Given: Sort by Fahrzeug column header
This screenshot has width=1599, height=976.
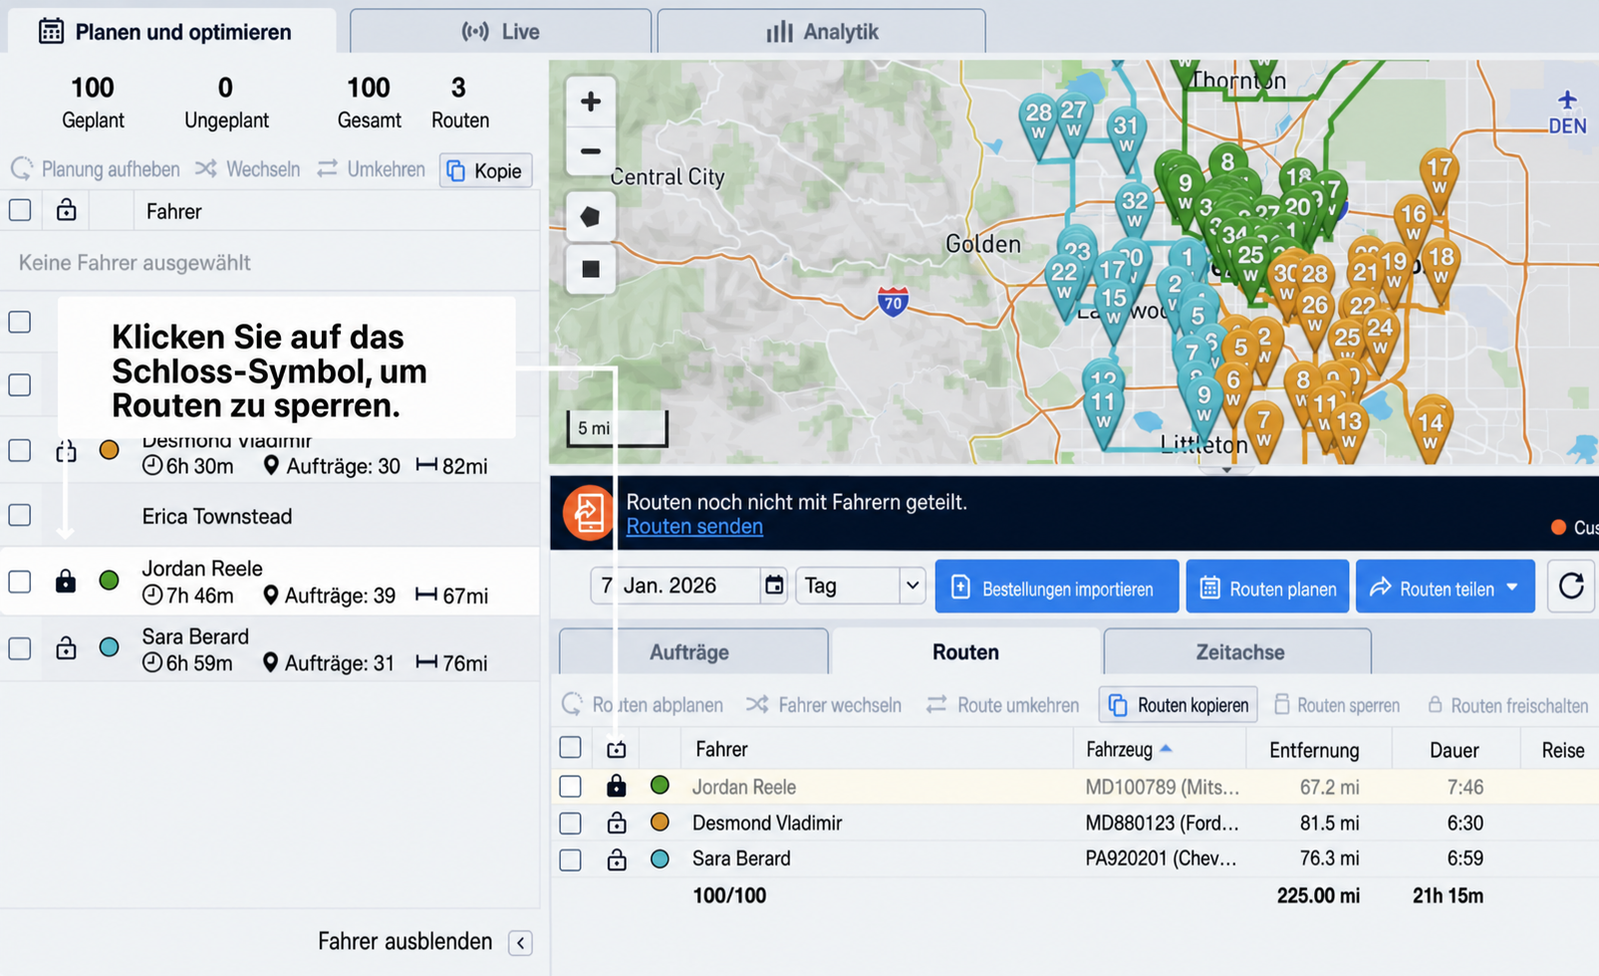Looking at the screenshot, I should pyautogui.click(x=1129, y=749).
